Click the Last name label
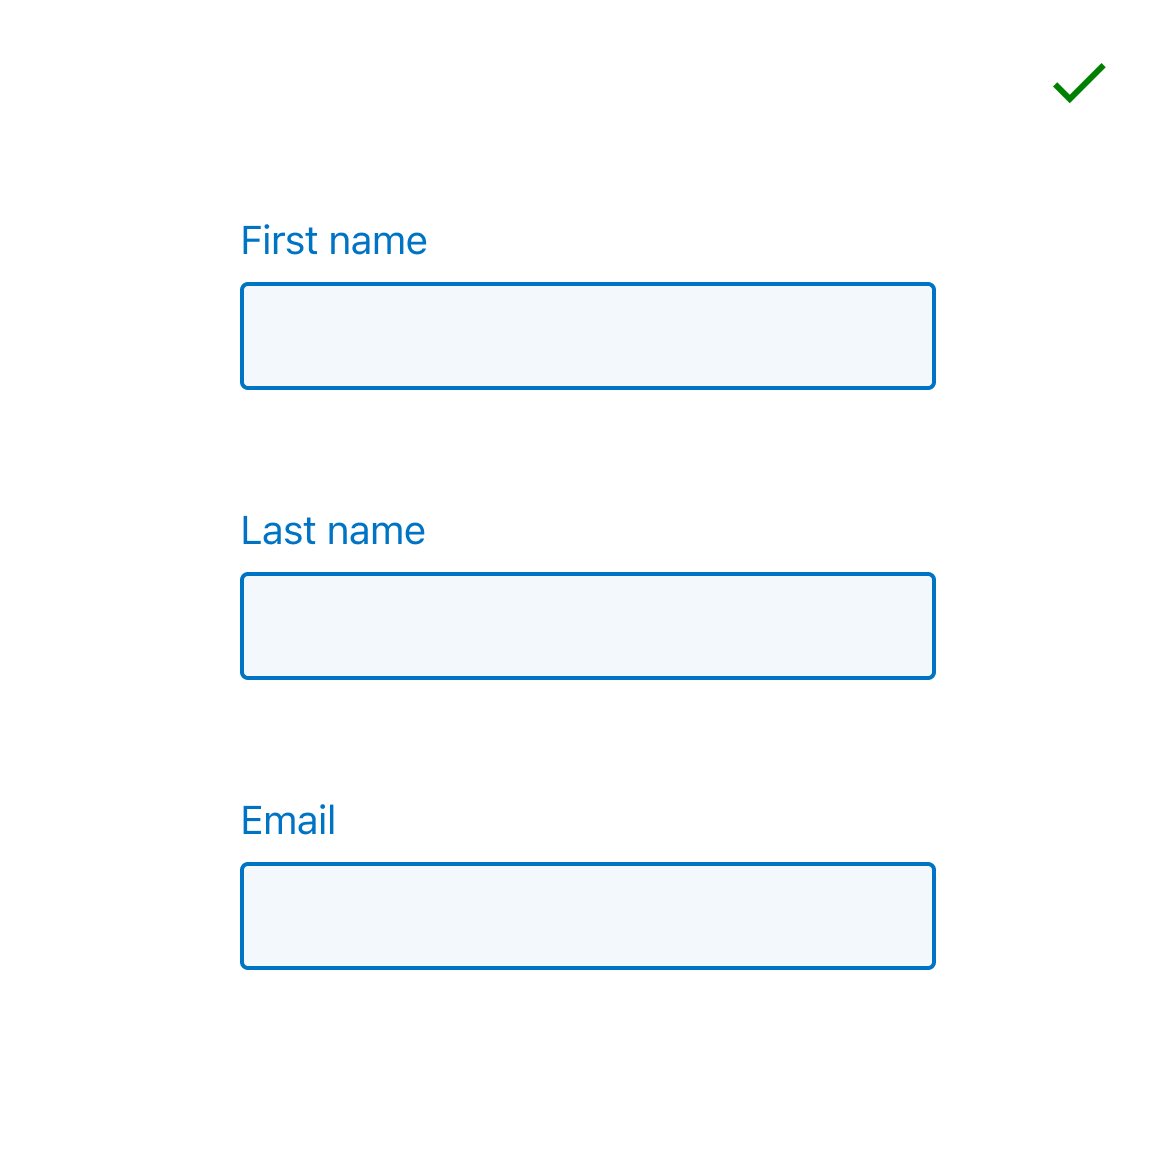The height and width of the screenshot is (1176, 1176). 333,531
